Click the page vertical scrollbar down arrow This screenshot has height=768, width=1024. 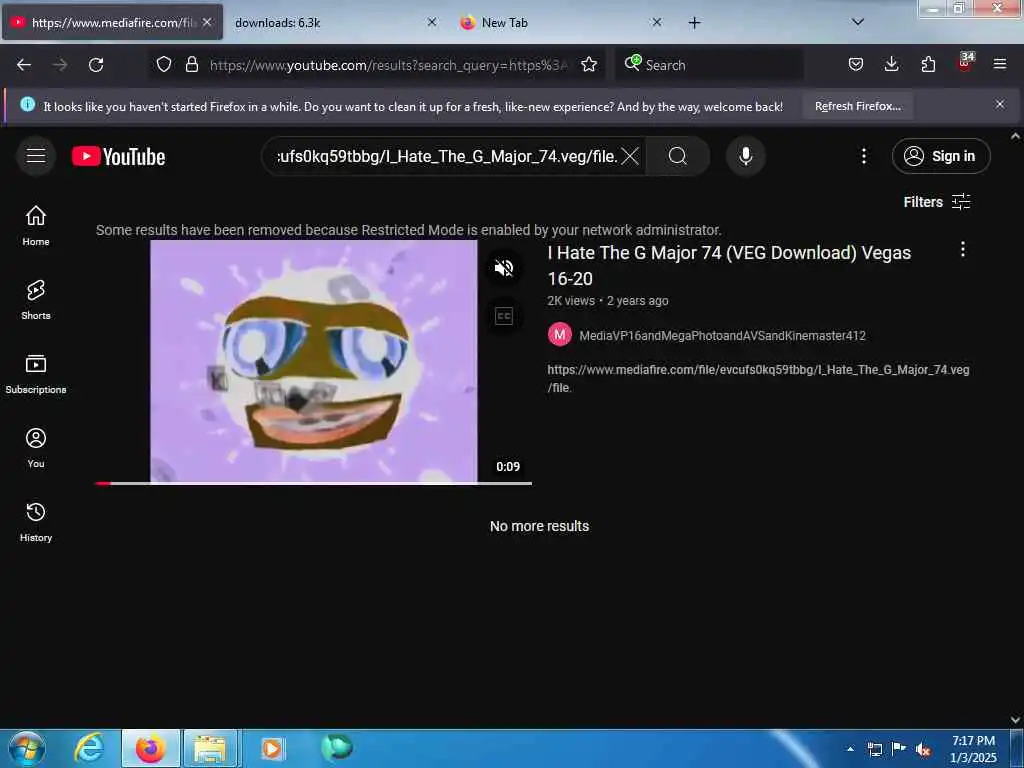coord(1016,720)
